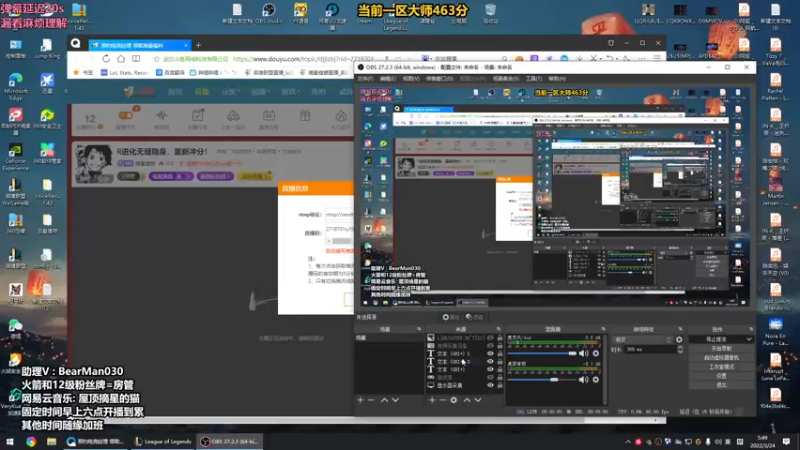Click 退出 button in OBS controls

coord(721,385)
